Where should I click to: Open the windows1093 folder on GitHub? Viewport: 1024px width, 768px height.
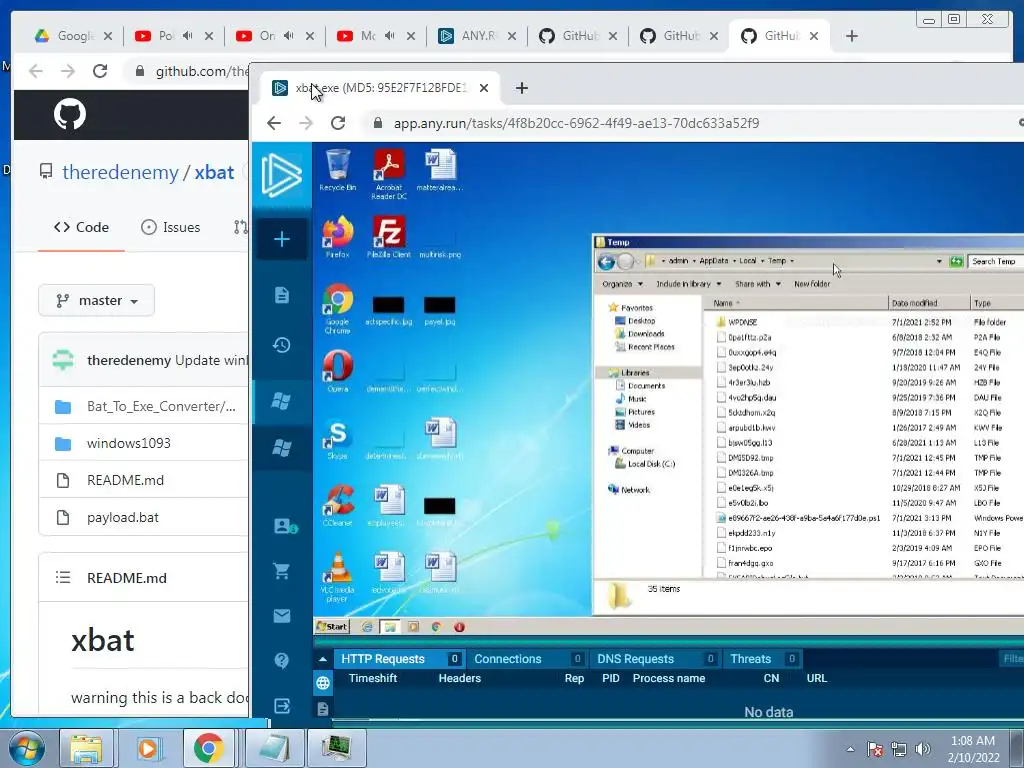pos(129,443)
